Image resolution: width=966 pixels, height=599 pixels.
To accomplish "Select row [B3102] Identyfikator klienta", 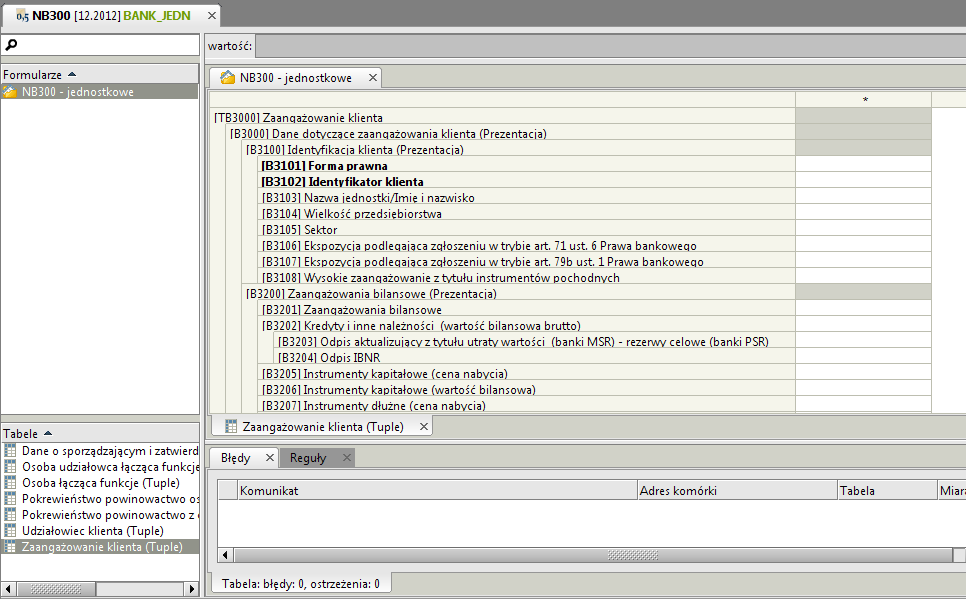I will click(527, 182).
